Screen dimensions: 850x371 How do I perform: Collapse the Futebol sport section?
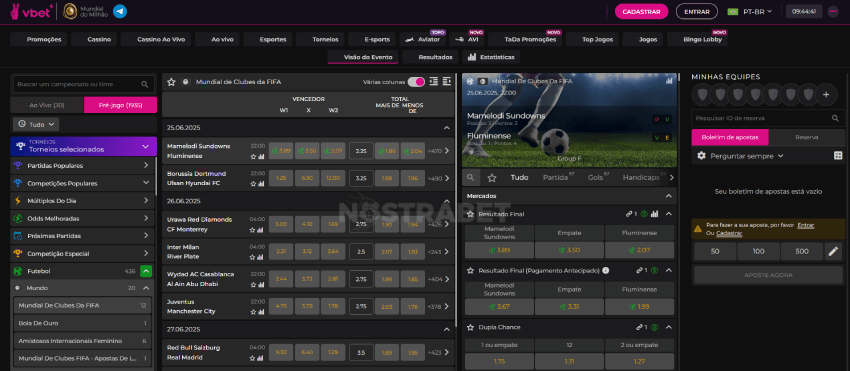click(145, 271)
